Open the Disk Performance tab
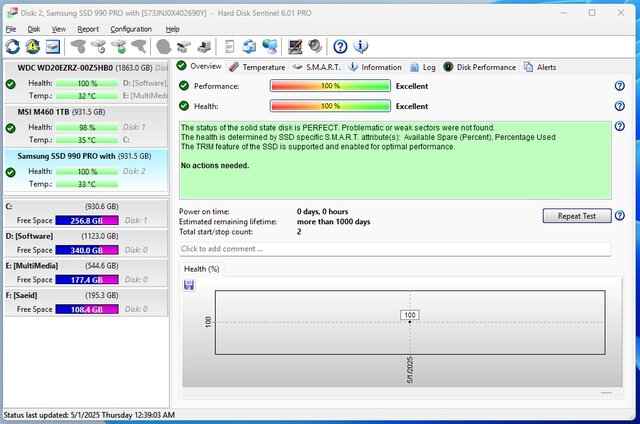The image size is (640, 424). tap(487, 67)
